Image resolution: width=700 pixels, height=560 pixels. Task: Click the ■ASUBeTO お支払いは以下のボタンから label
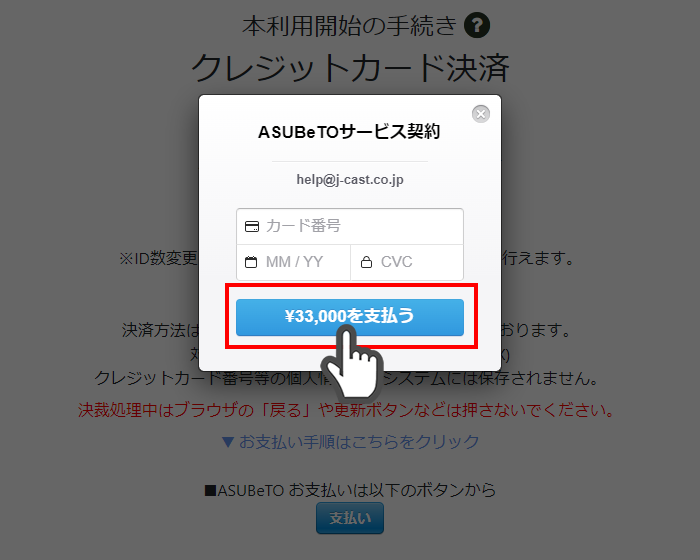point(350,490)
